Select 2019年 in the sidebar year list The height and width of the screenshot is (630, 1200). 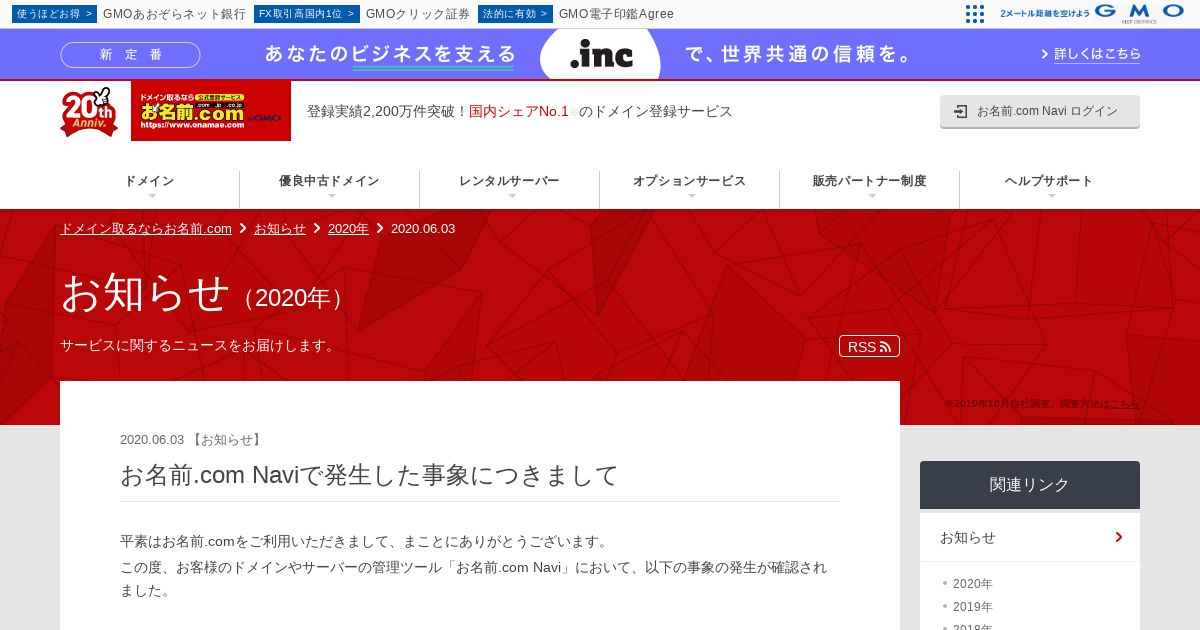pyautogui.click(x=972, y=607)
